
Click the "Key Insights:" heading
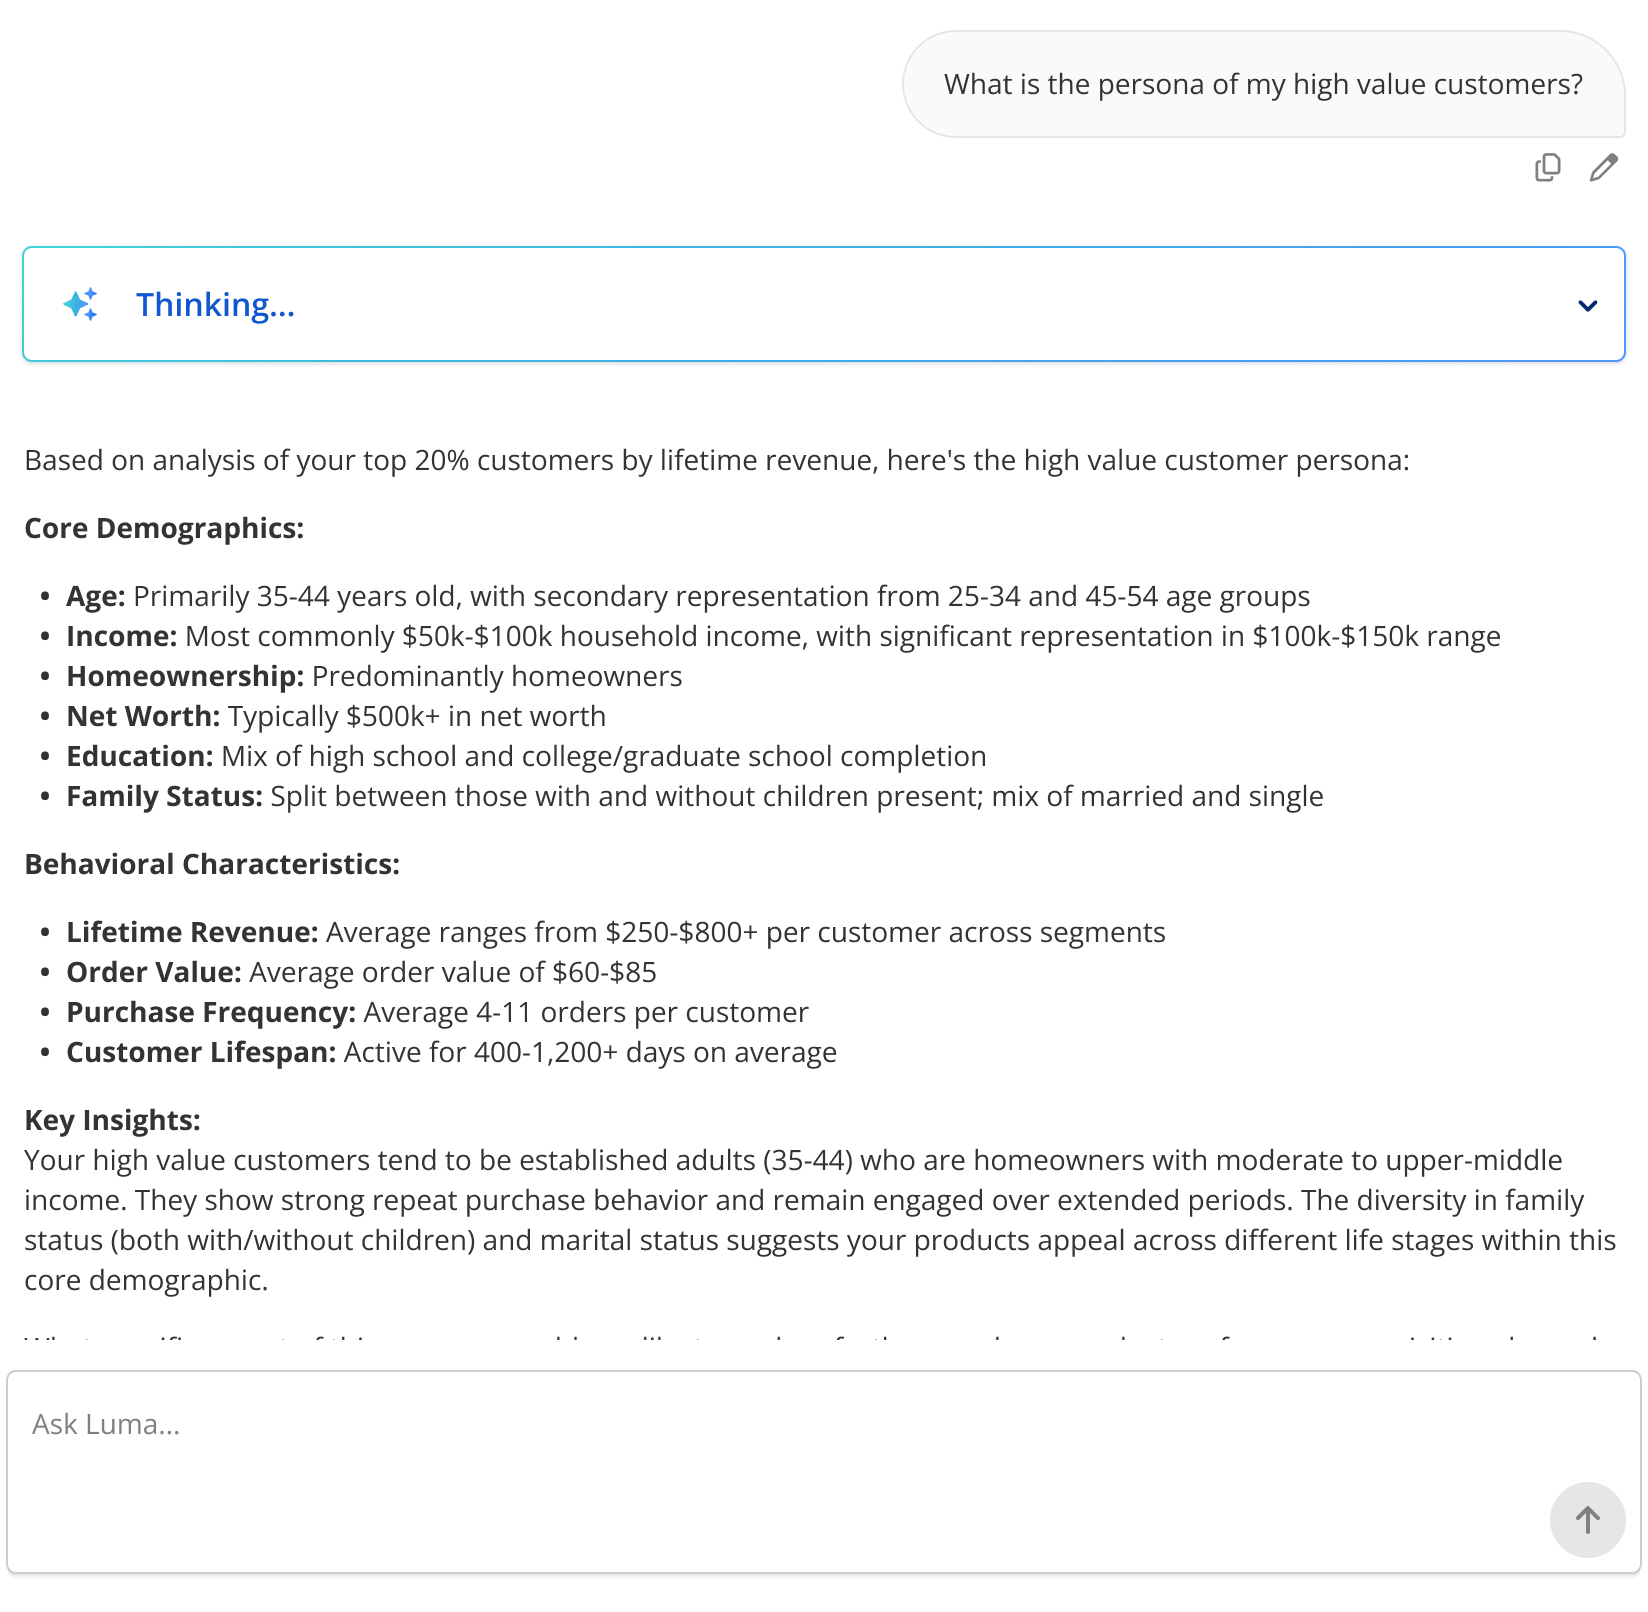(x=112, y=1120)
